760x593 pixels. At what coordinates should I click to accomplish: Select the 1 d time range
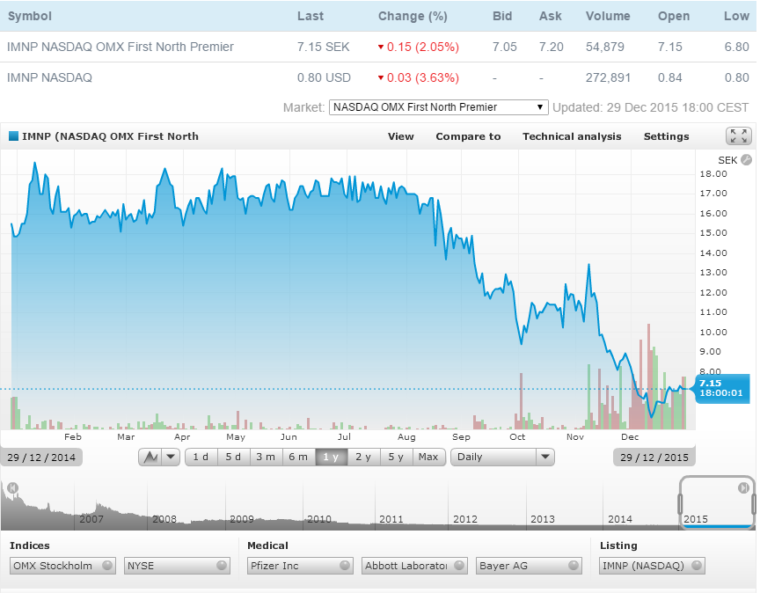[201, 457]
